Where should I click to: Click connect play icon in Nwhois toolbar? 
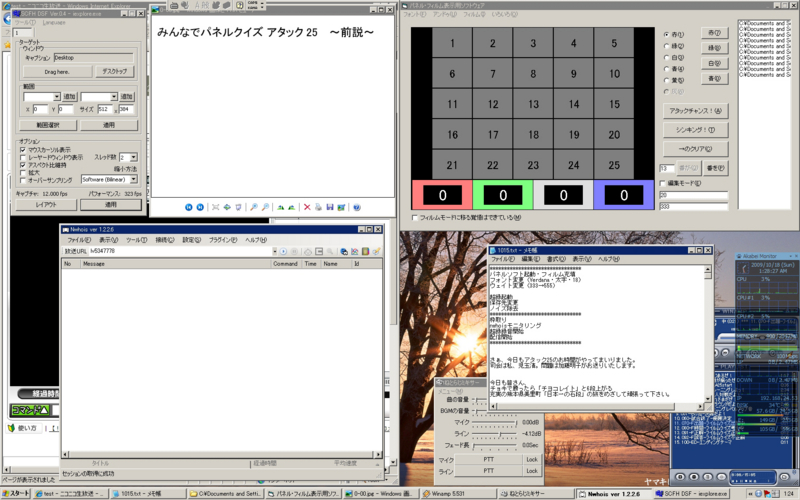pyautogui.click(x=283, y=252)
